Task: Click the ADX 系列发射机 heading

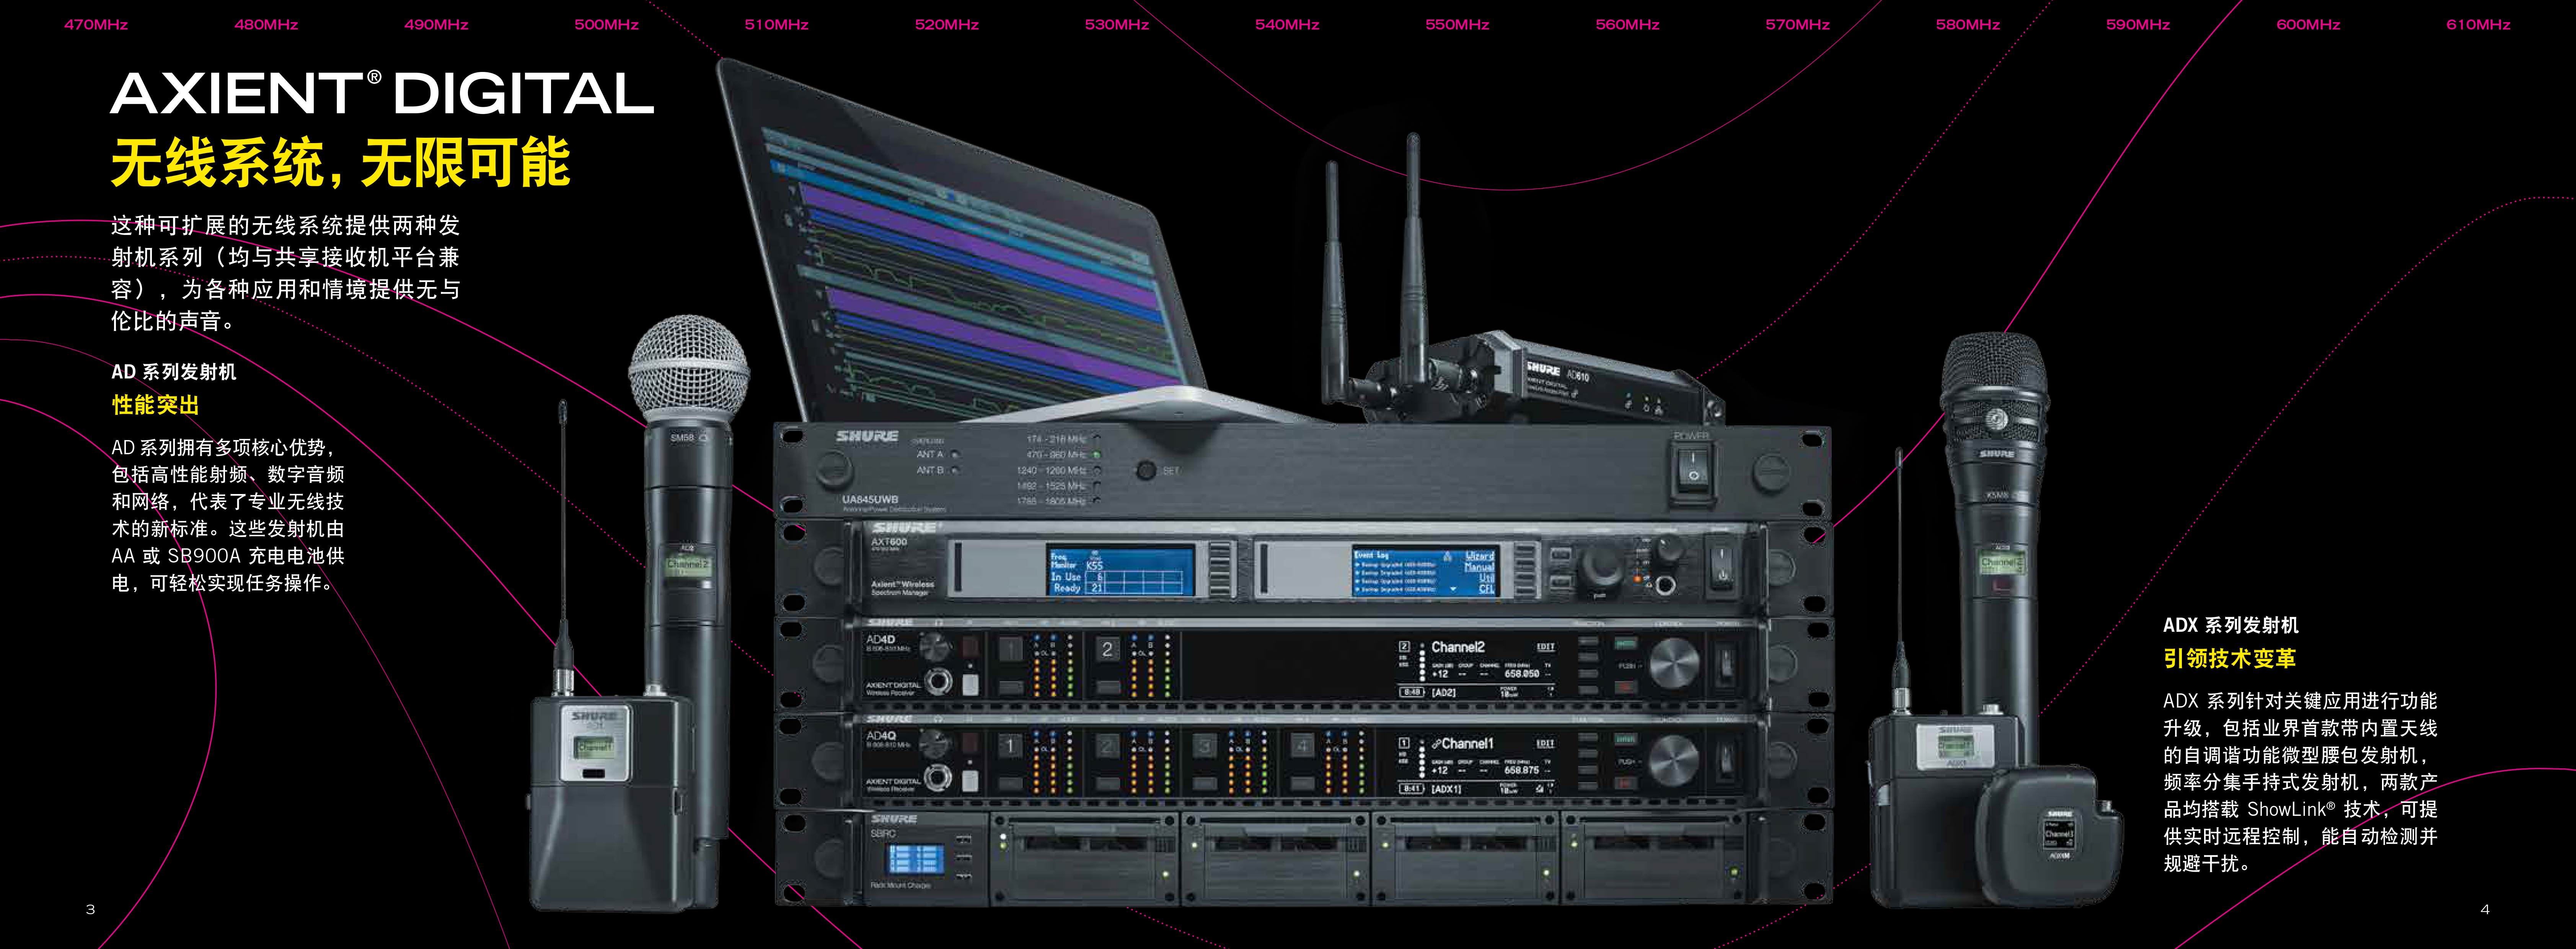Action: click(x=2230, y=625)
